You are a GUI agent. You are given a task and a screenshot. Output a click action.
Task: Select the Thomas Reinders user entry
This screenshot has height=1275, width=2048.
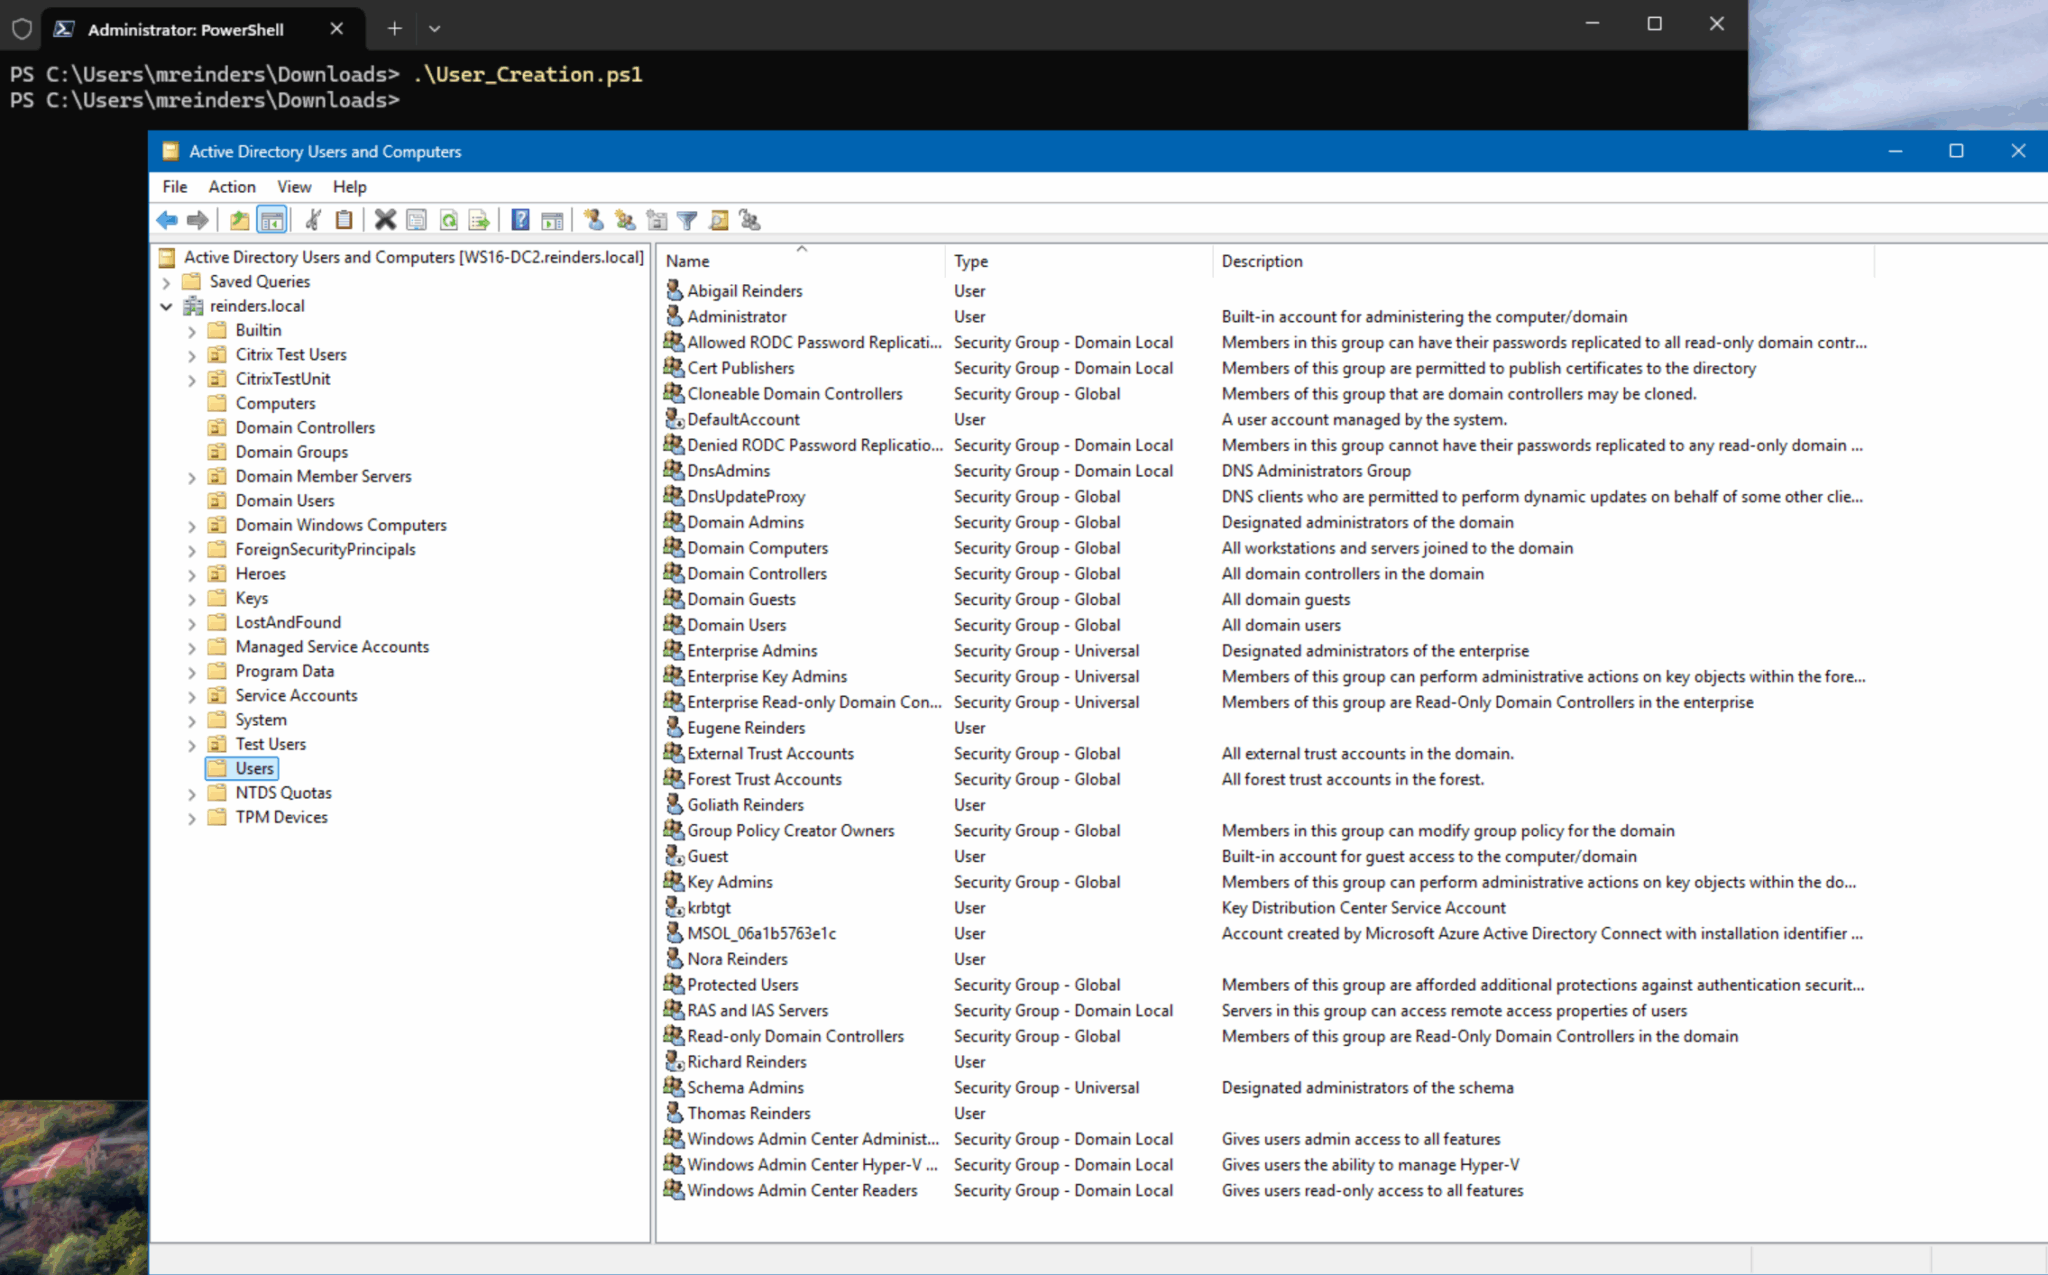747,1112
